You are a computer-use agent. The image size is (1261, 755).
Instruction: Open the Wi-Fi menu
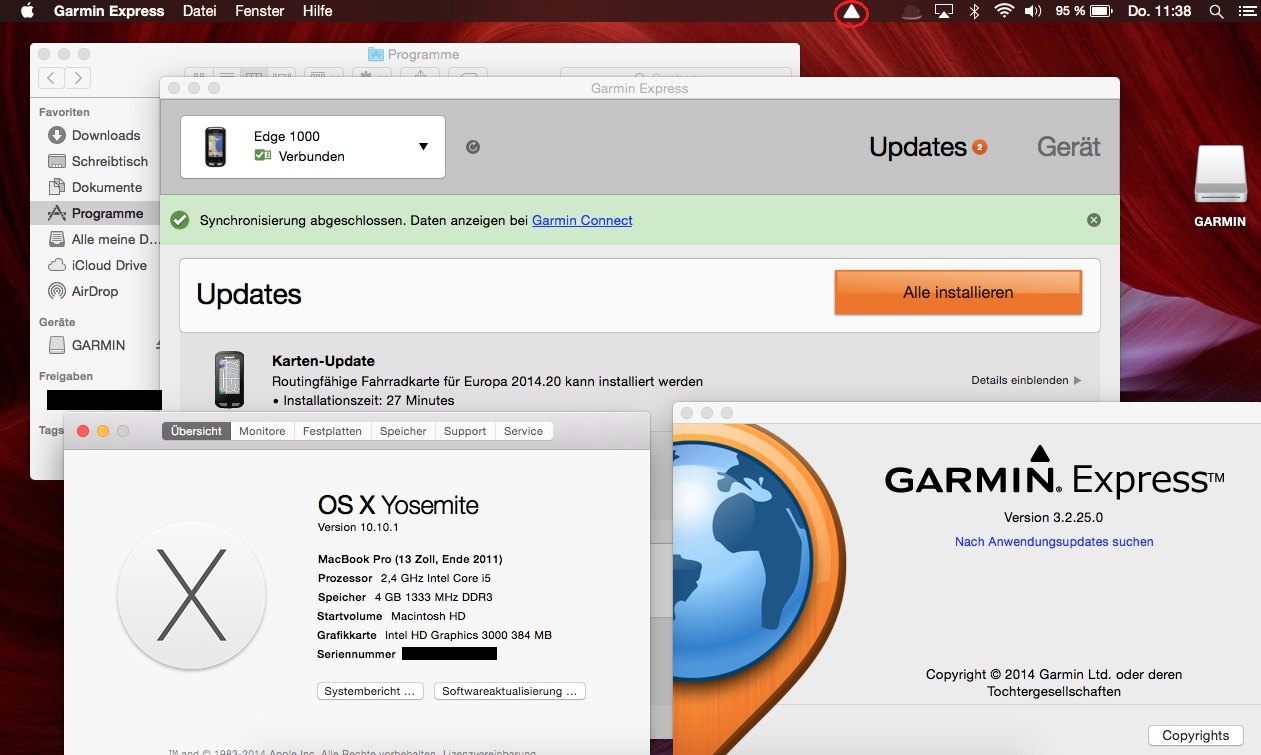click(1004, 12)
